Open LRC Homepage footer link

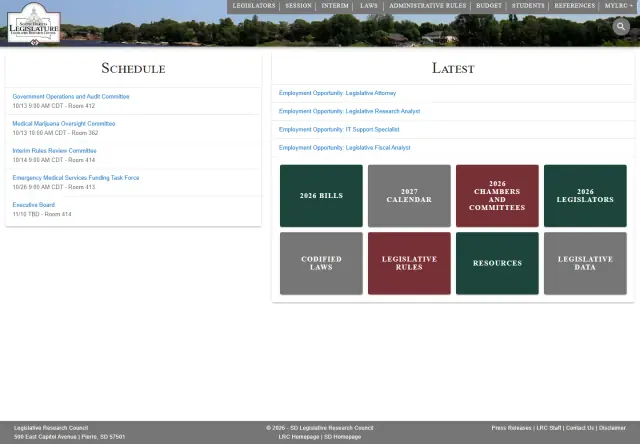point(299,437)
